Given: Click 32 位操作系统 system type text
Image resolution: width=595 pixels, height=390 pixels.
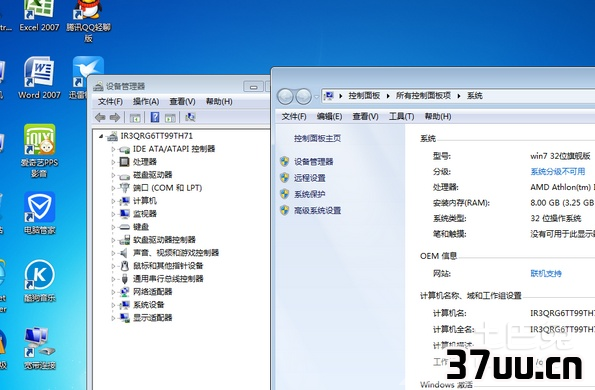Looking at the screenshot, I should pyautogui.click(x=556, y=219).
